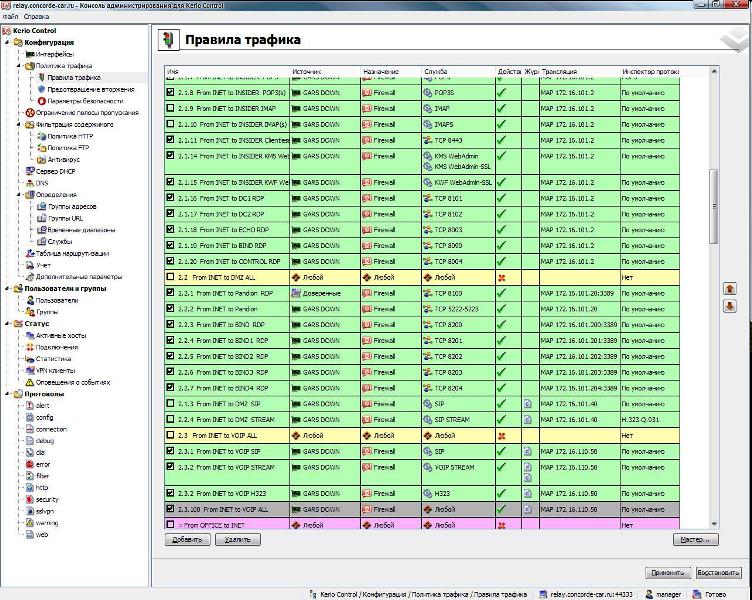Click the rules table vertical scrollbar thumb
752x600 pixels.
pyautogui.click(x=714, y=206)
